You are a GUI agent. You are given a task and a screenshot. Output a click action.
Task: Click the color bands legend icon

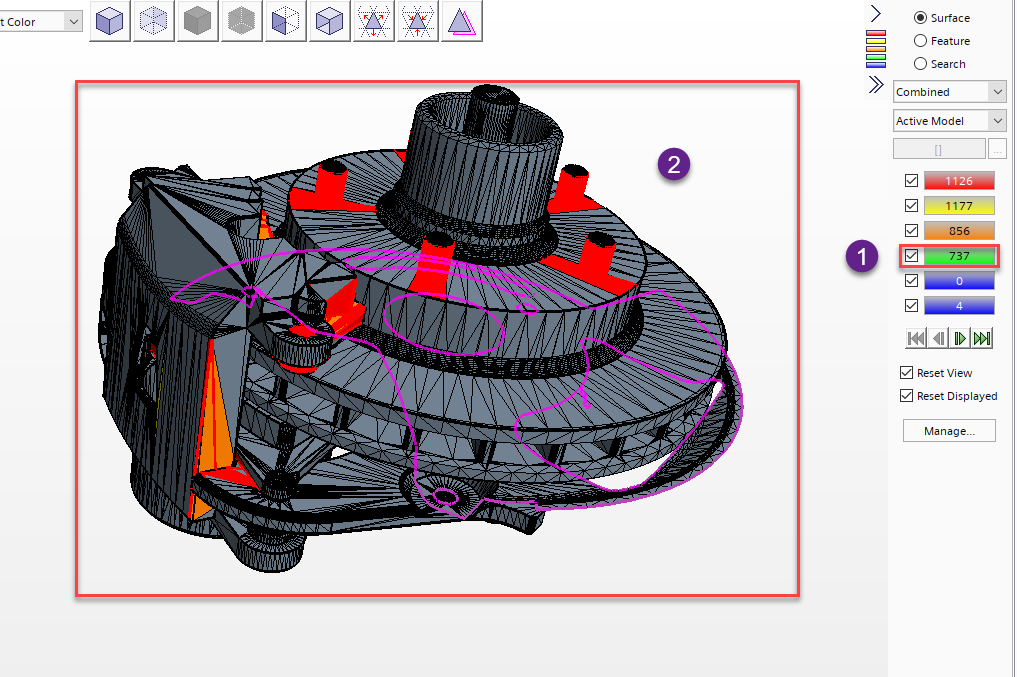tap(876, 49)
